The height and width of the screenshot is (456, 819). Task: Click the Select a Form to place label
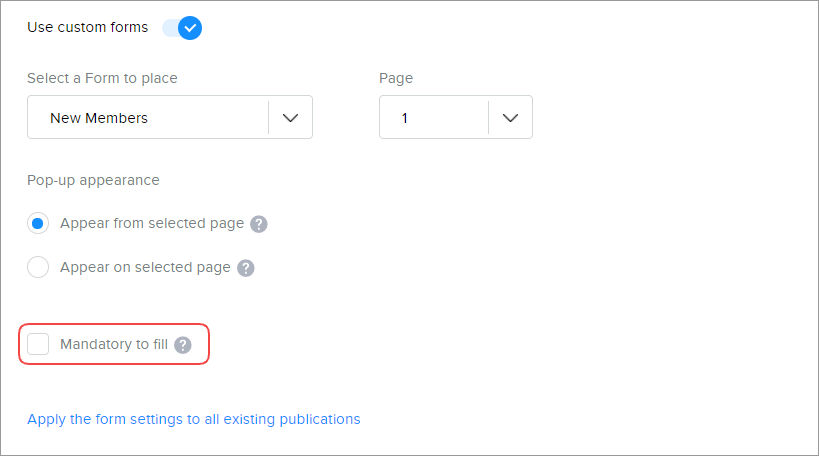103,78
